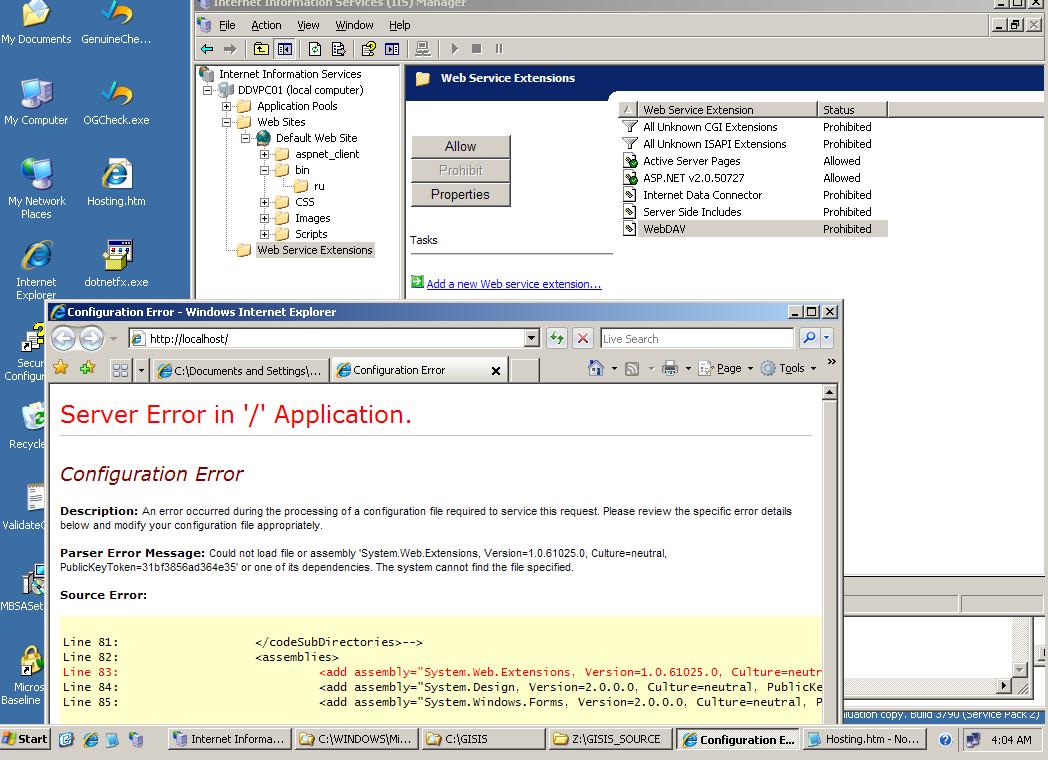This screenshot has height=760, width=1048.
Task: Expand the CSS folder node
Action: [265, 203]
